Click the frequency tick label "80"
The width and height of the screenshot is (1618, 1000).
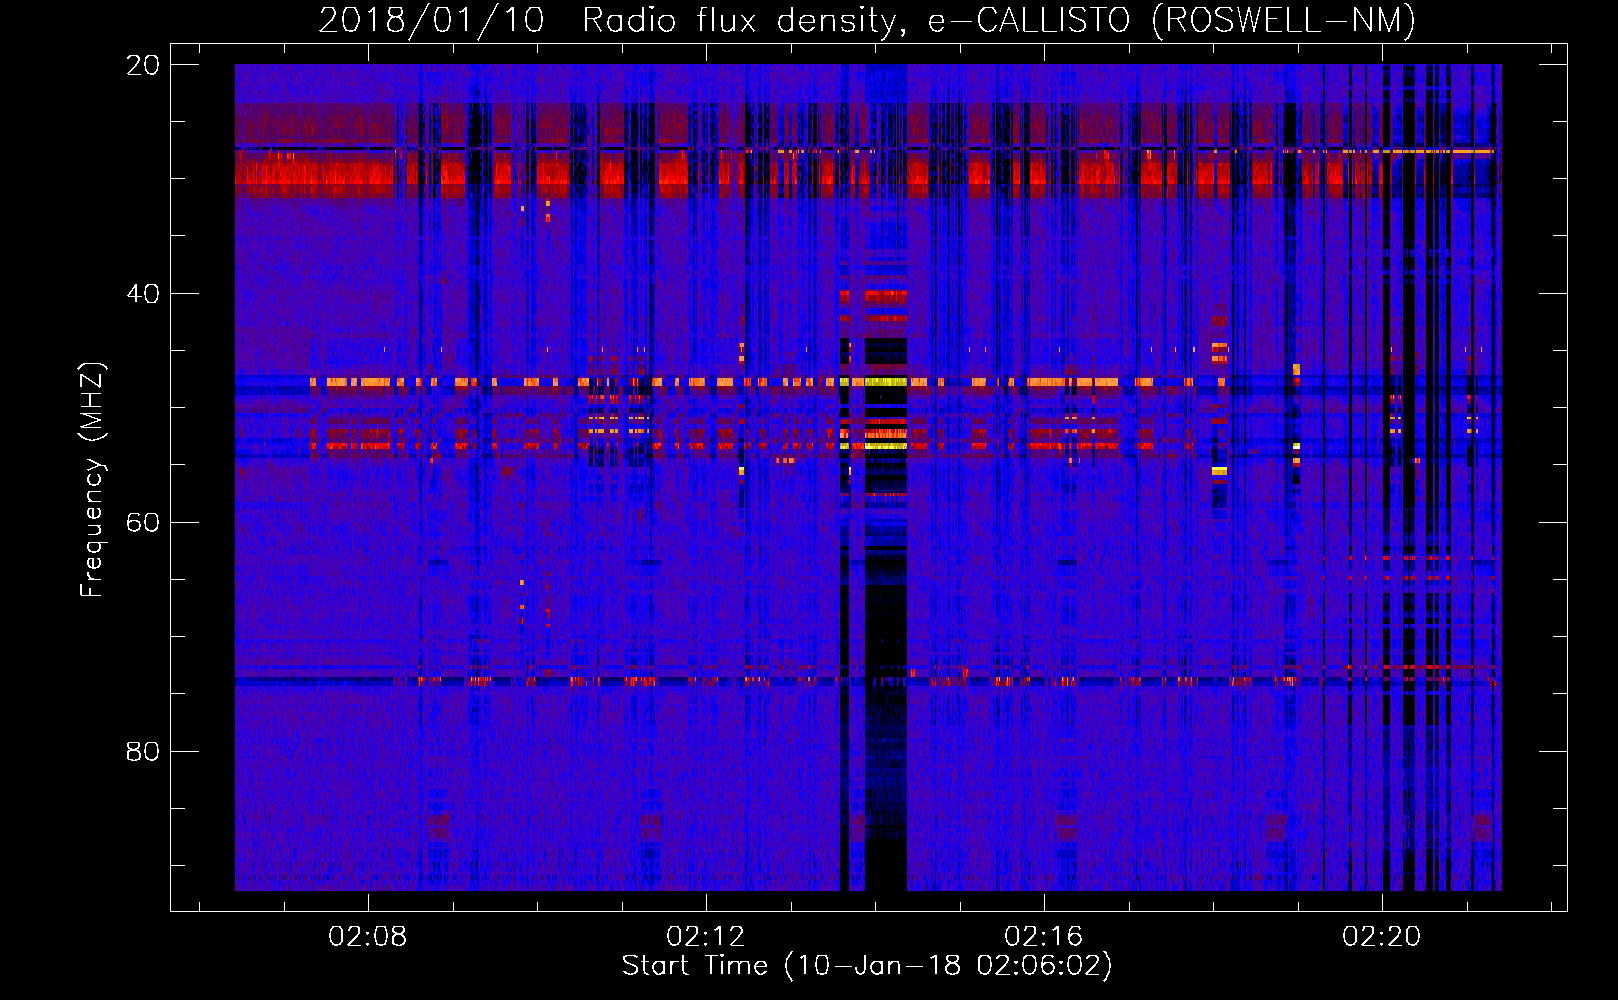[143, 751]
